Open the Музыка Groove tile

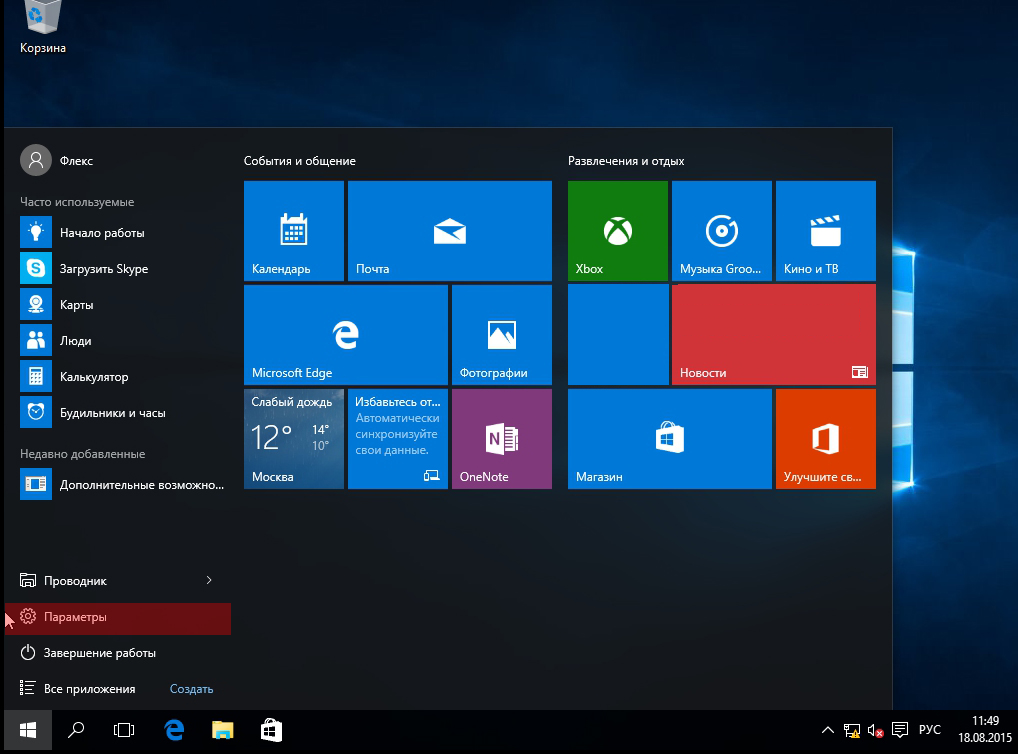pos(721,231)
